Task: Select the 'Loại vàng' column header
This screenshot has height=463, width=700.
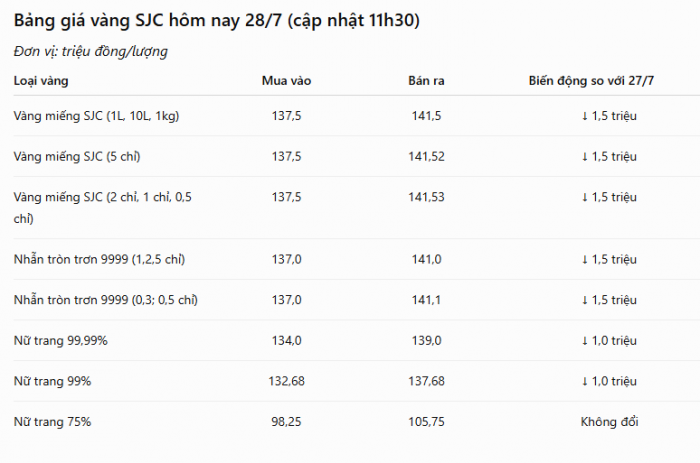Action: [x=41, y=81]
